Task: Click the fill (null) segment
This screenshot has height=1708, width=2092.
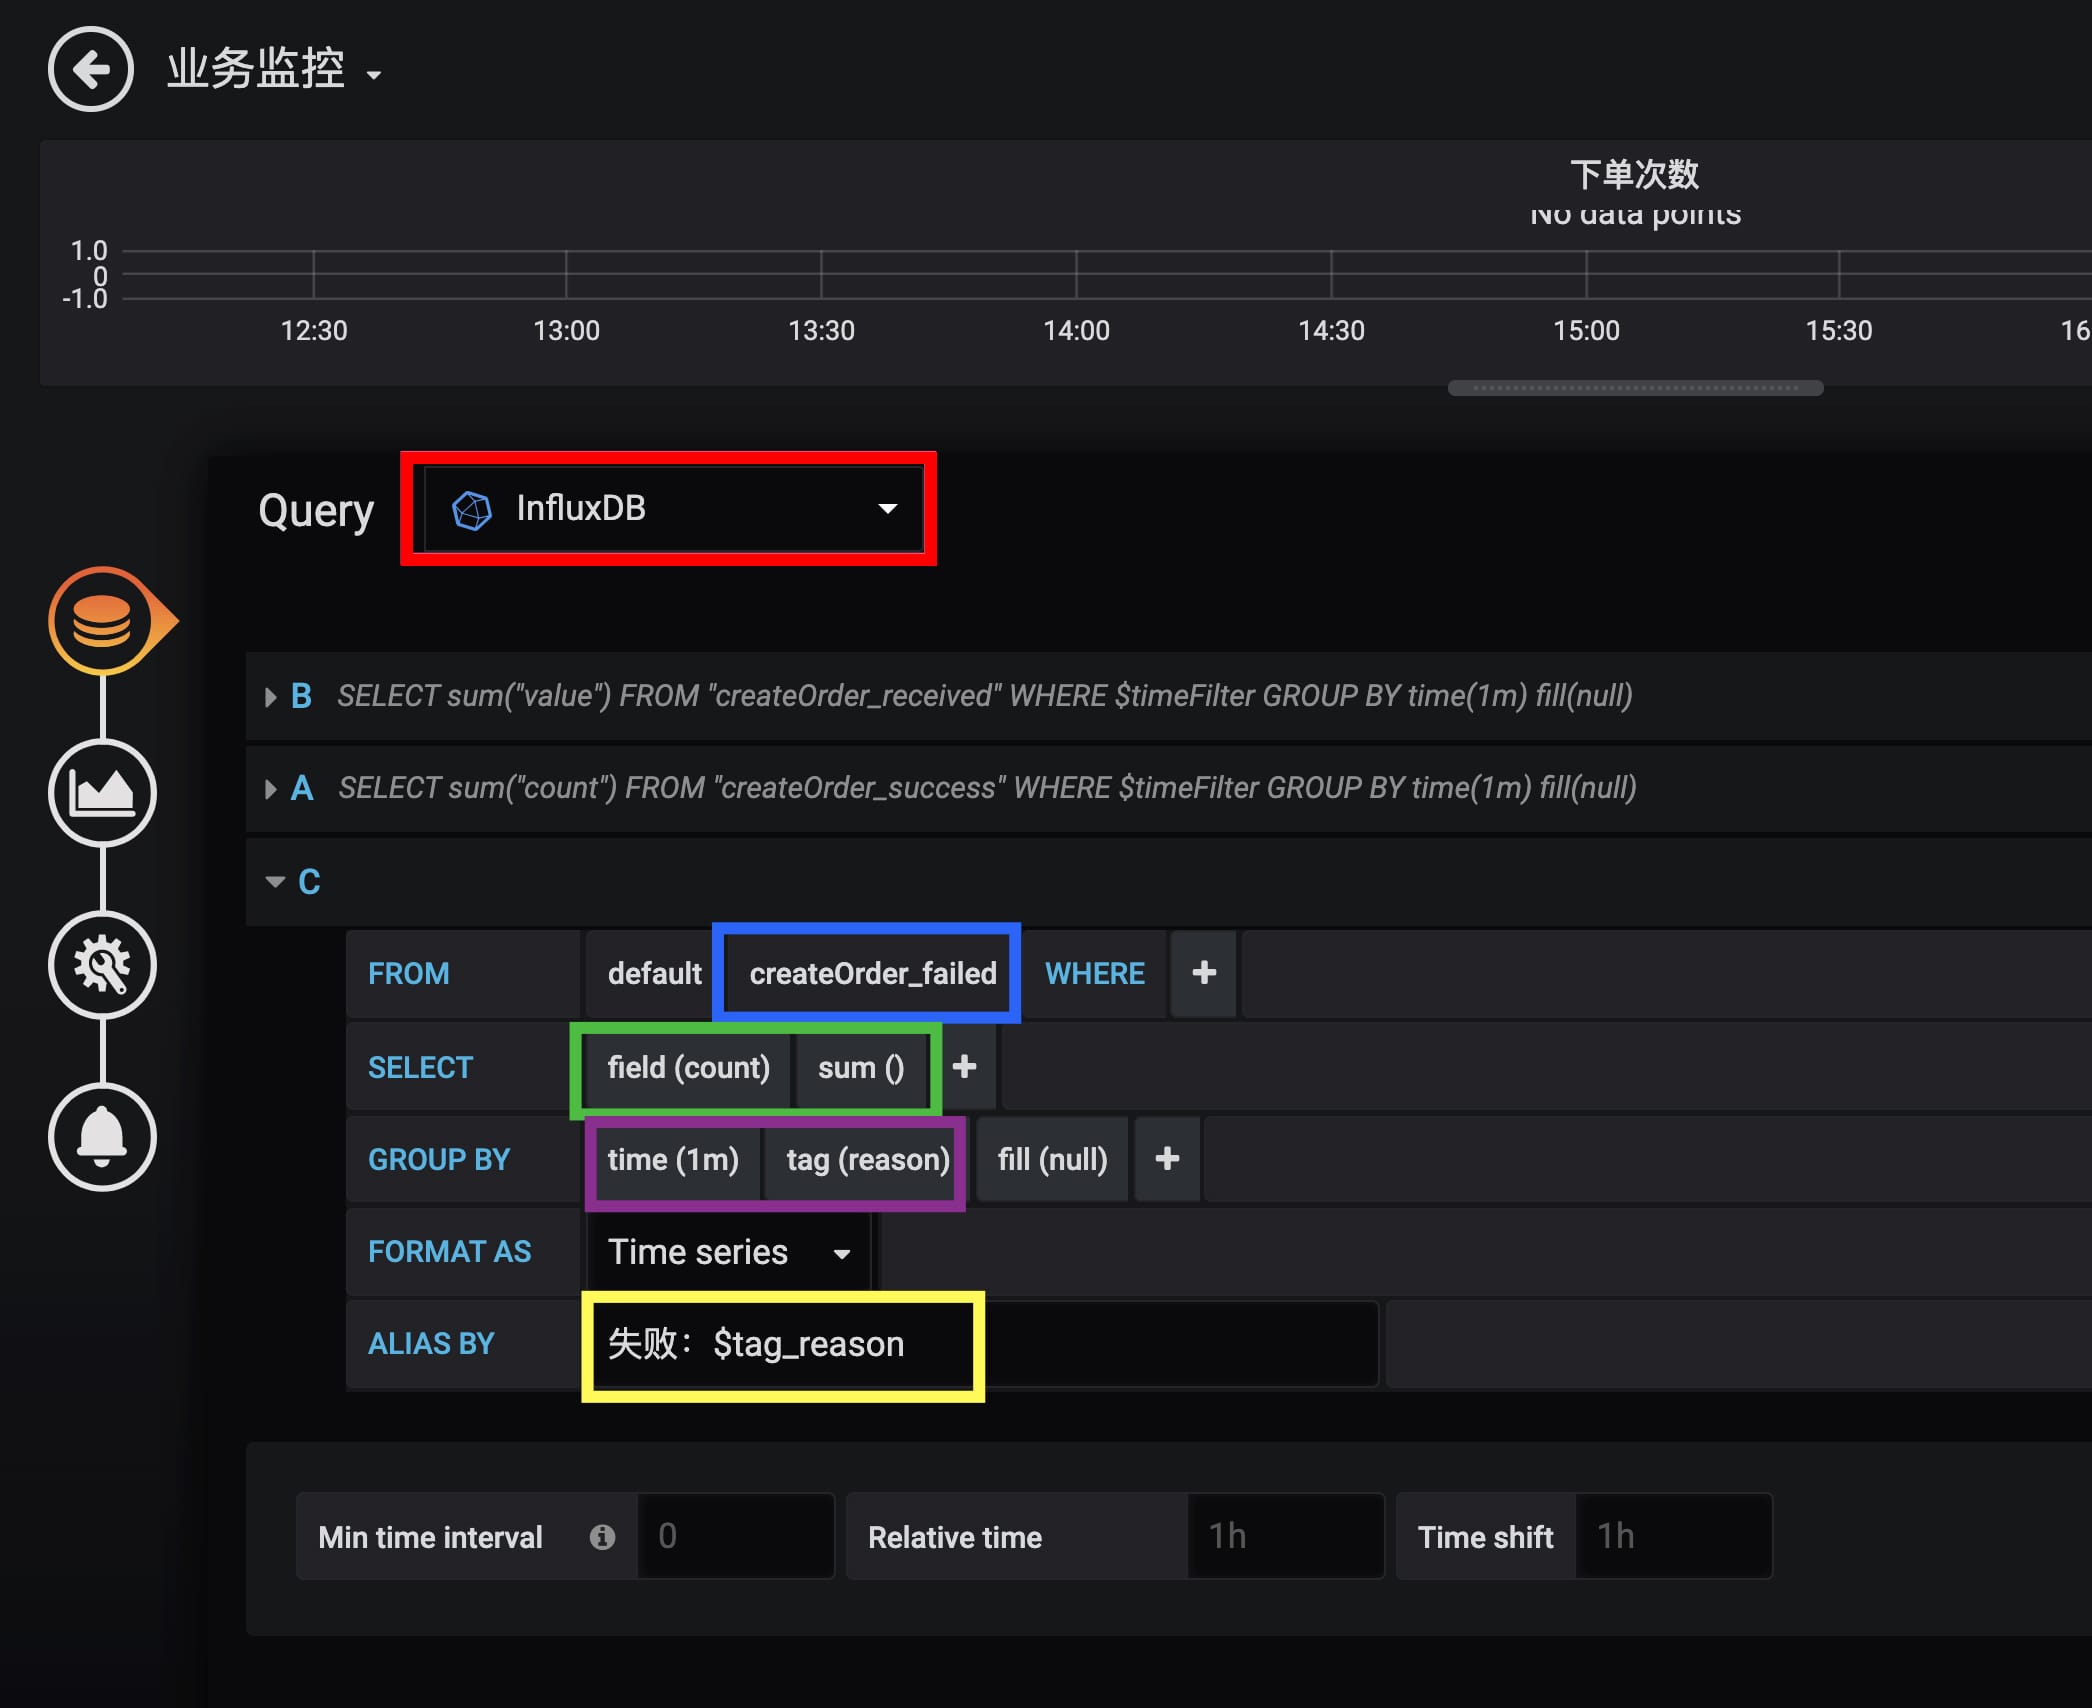Action: [1052, 1159]
